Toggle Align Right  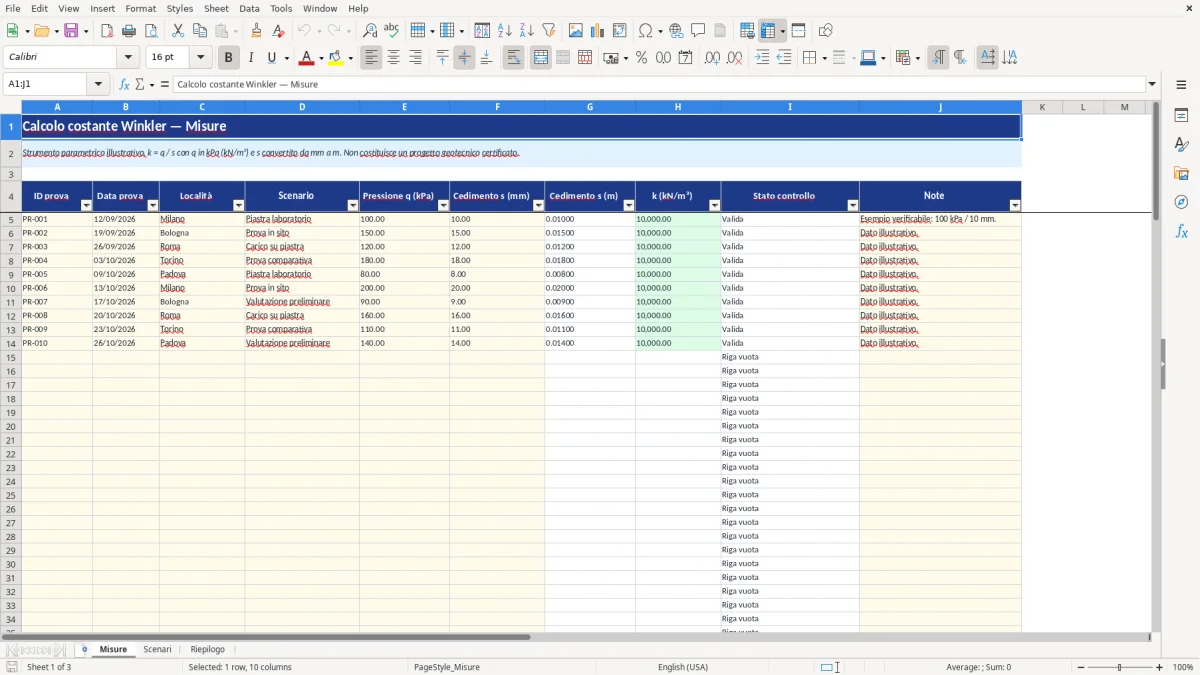(415, 58)
